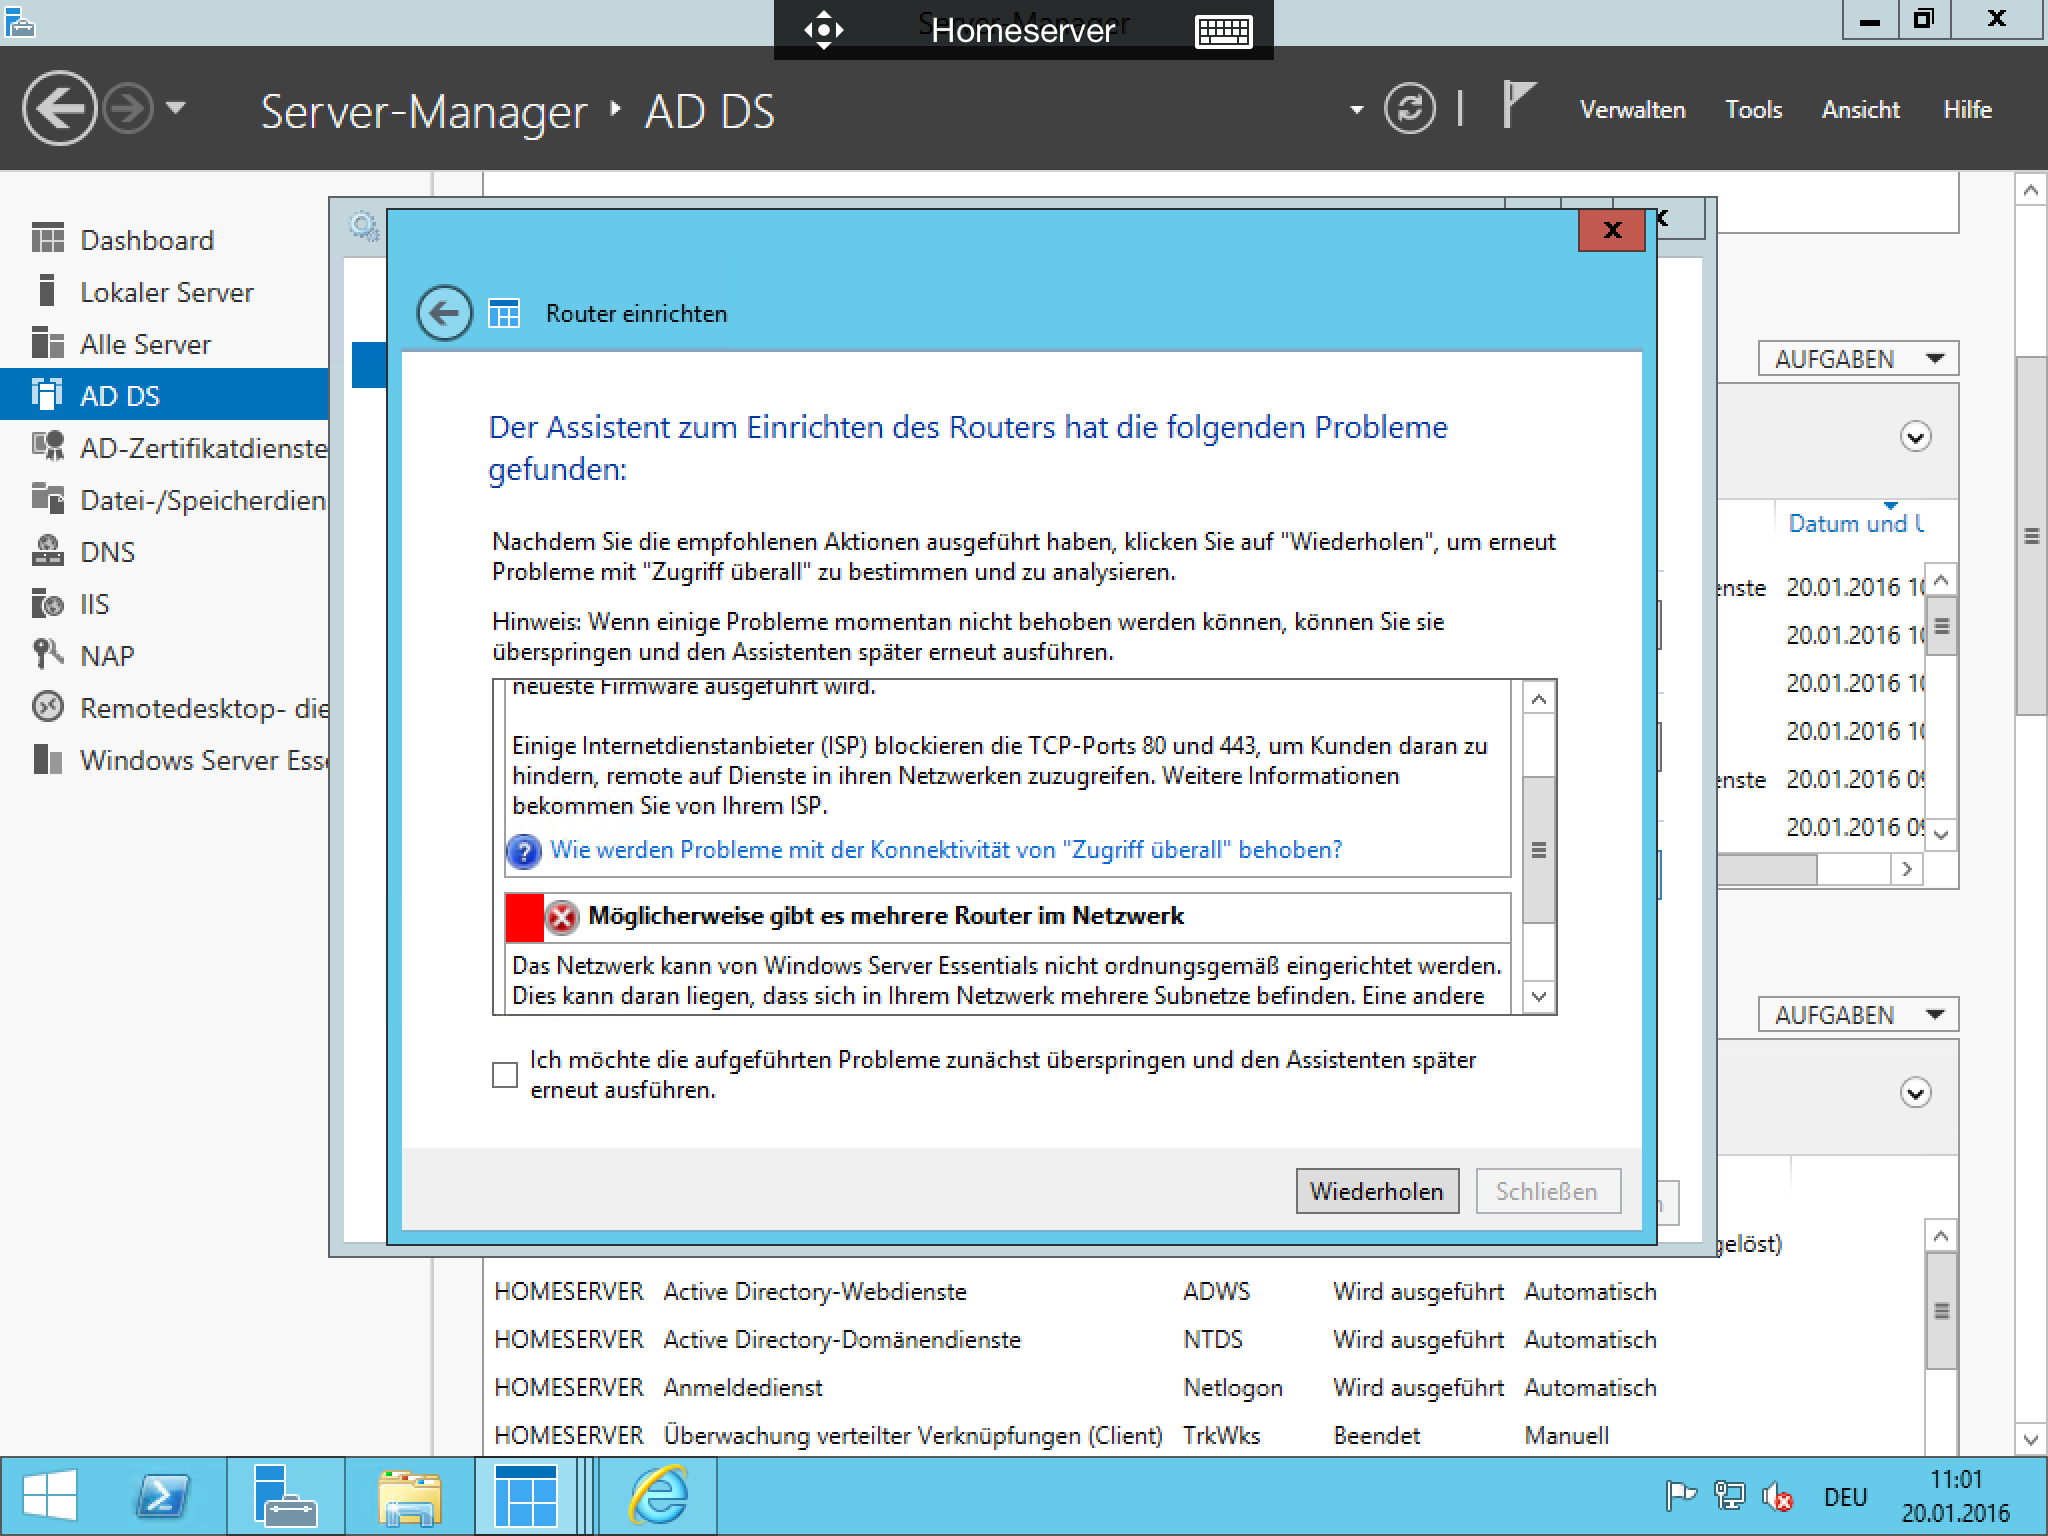Click the Remotedesktop-dienste icon

click(47, 706)
